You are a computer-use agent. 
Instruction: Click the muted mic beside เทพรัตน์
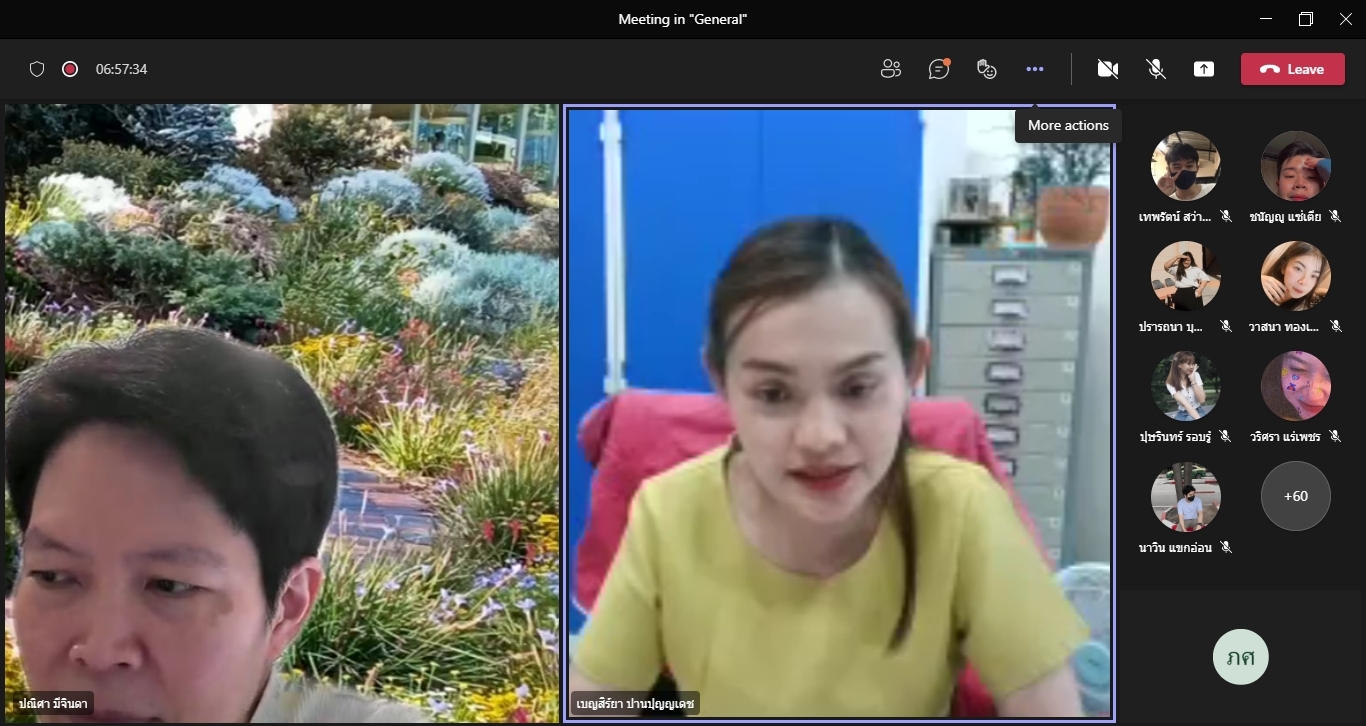click(x=1226, y=216)
